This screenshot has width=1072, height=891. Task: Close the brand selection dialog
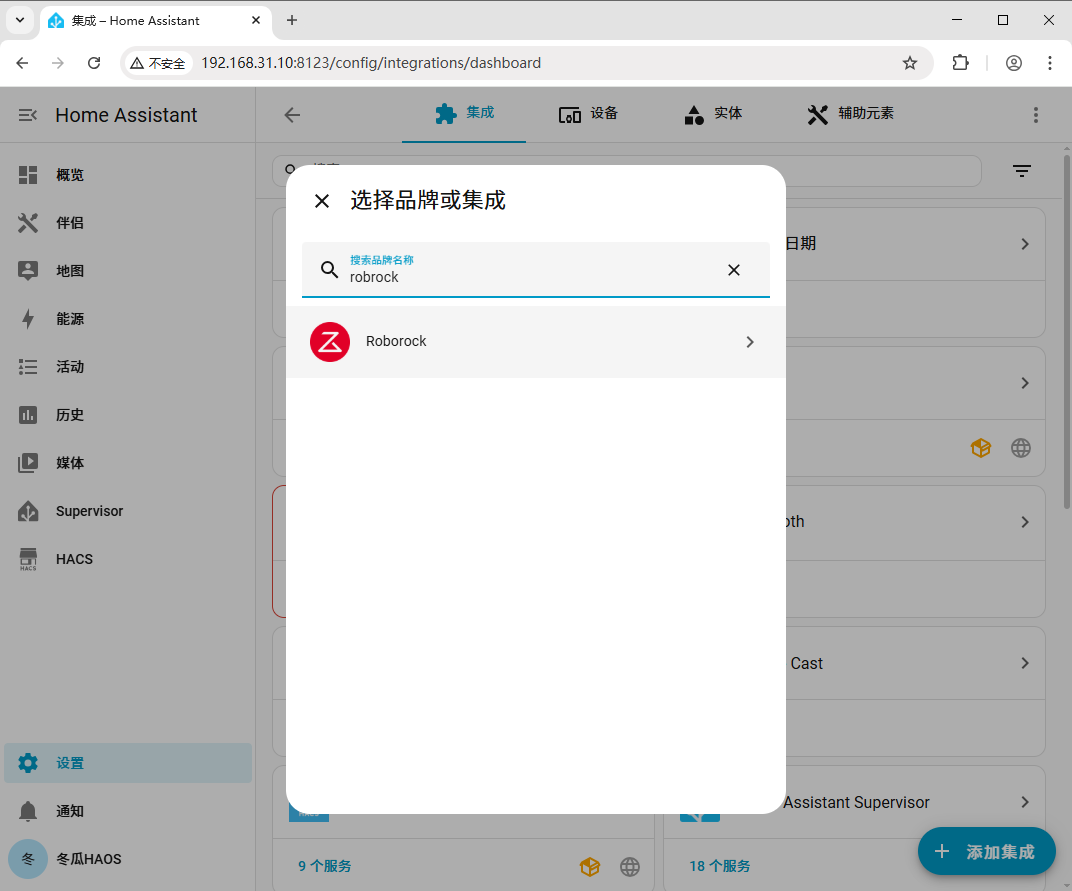322,201
